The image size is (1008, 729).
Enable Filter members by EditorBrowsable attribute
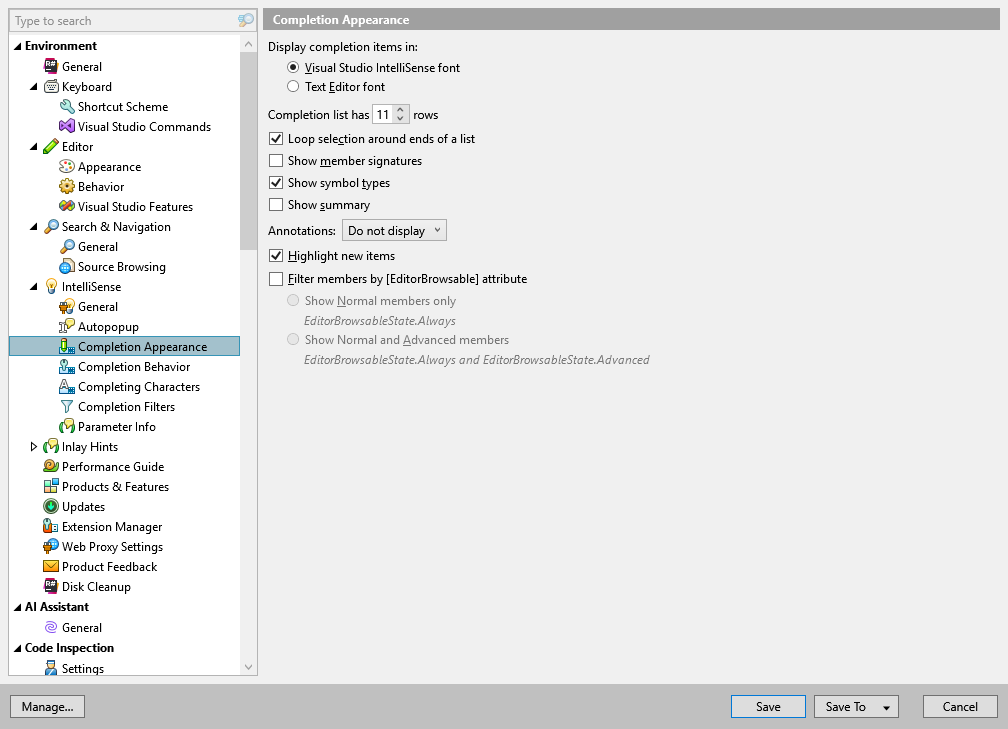276,278
